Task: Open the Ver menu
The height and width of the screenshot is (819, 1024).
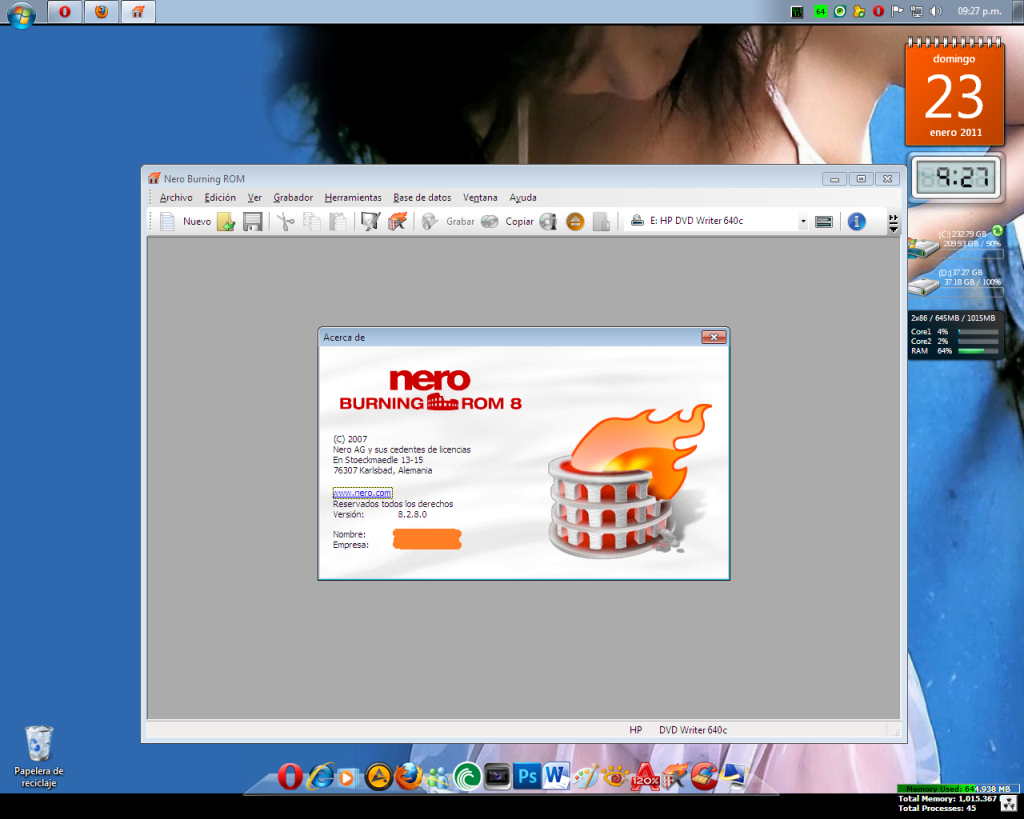Action: 255,197
